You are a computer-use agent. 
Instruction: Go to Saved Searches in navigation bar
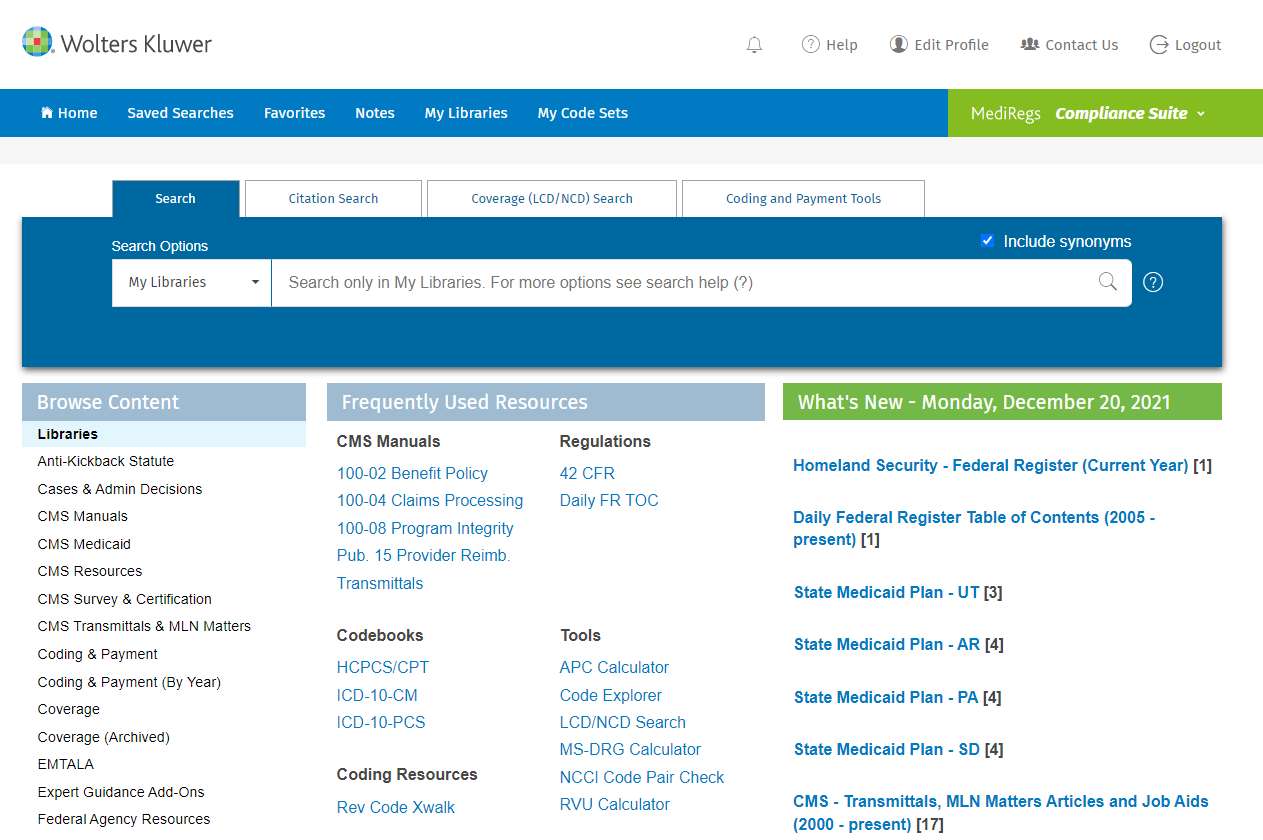click(180, 113)
